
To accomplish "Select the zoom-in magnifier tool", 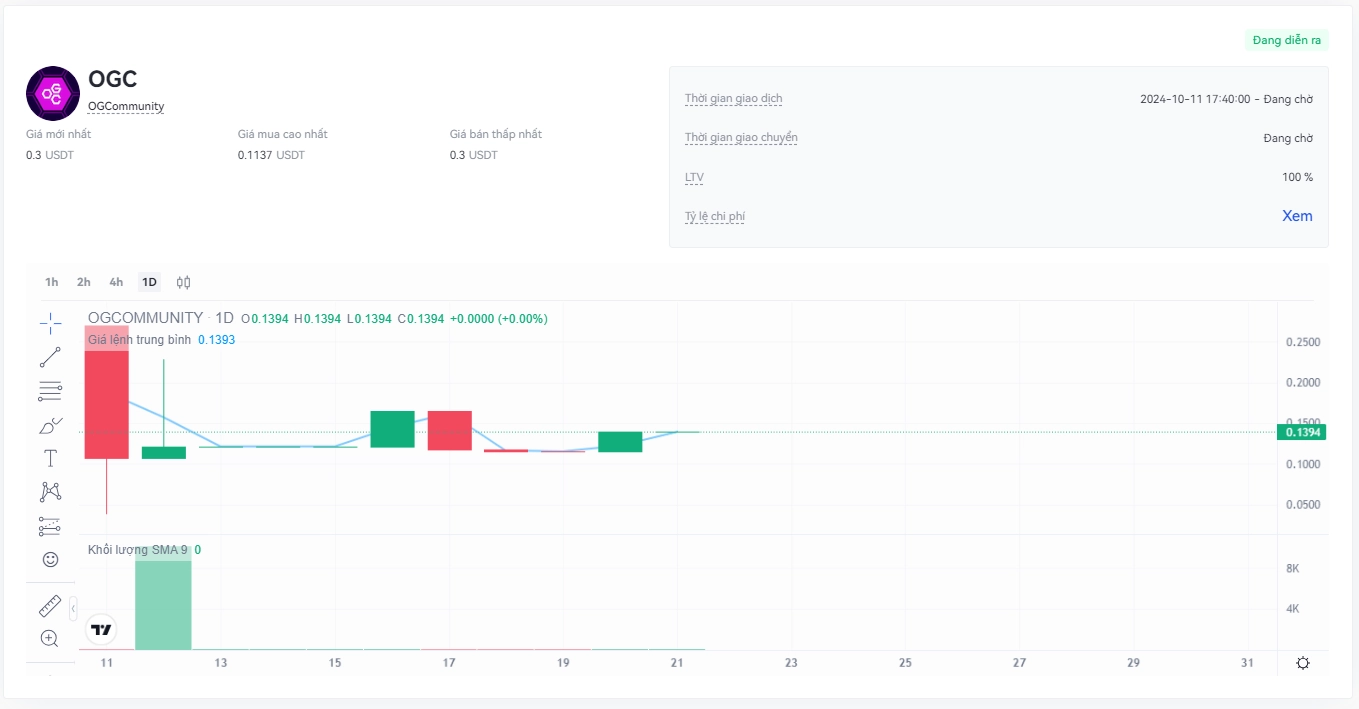I will [x=50, y=637].
